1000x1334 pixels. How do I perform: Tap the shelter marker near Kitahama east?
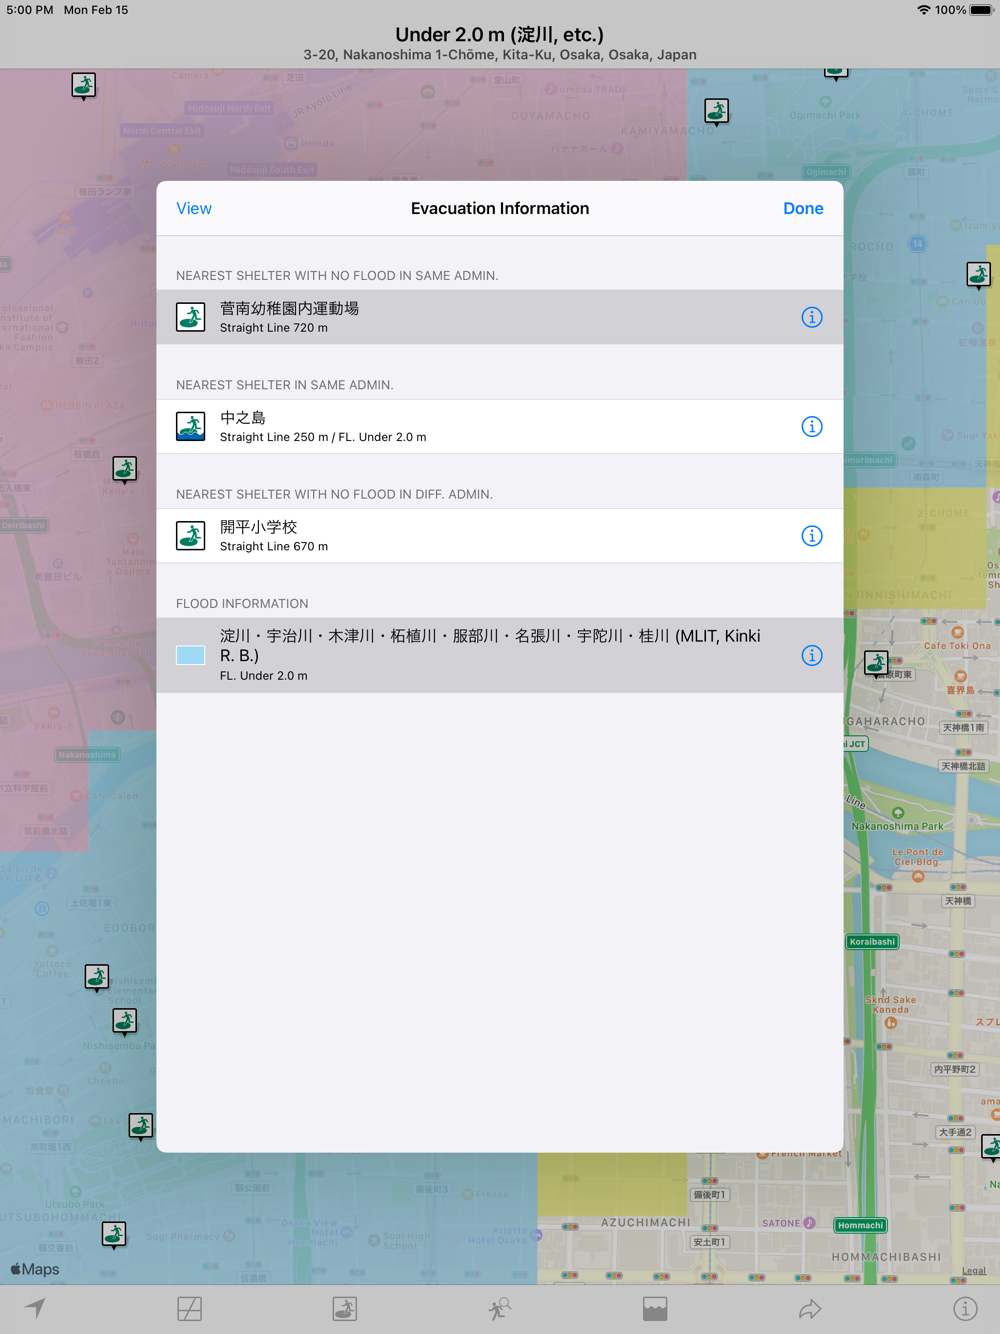(x=876, y=663)
